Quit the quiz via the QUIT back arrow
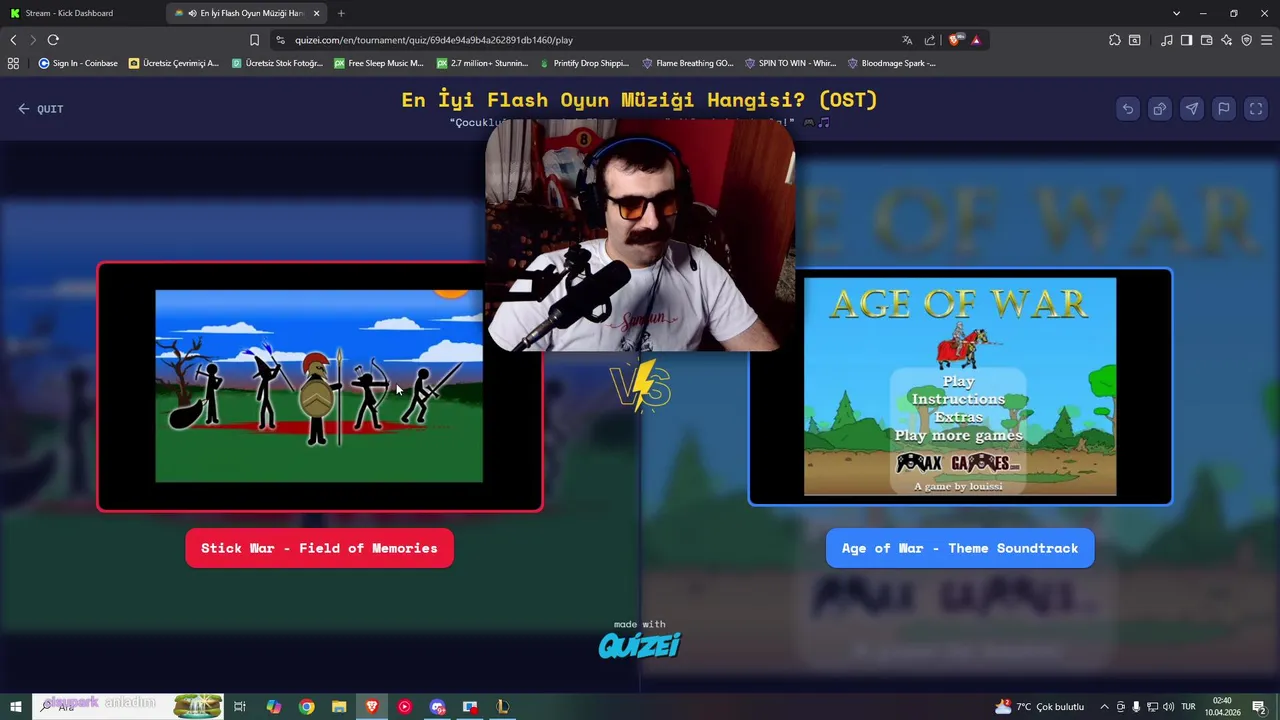Screen dimensions: 1280x720 (x=40, y=109)
